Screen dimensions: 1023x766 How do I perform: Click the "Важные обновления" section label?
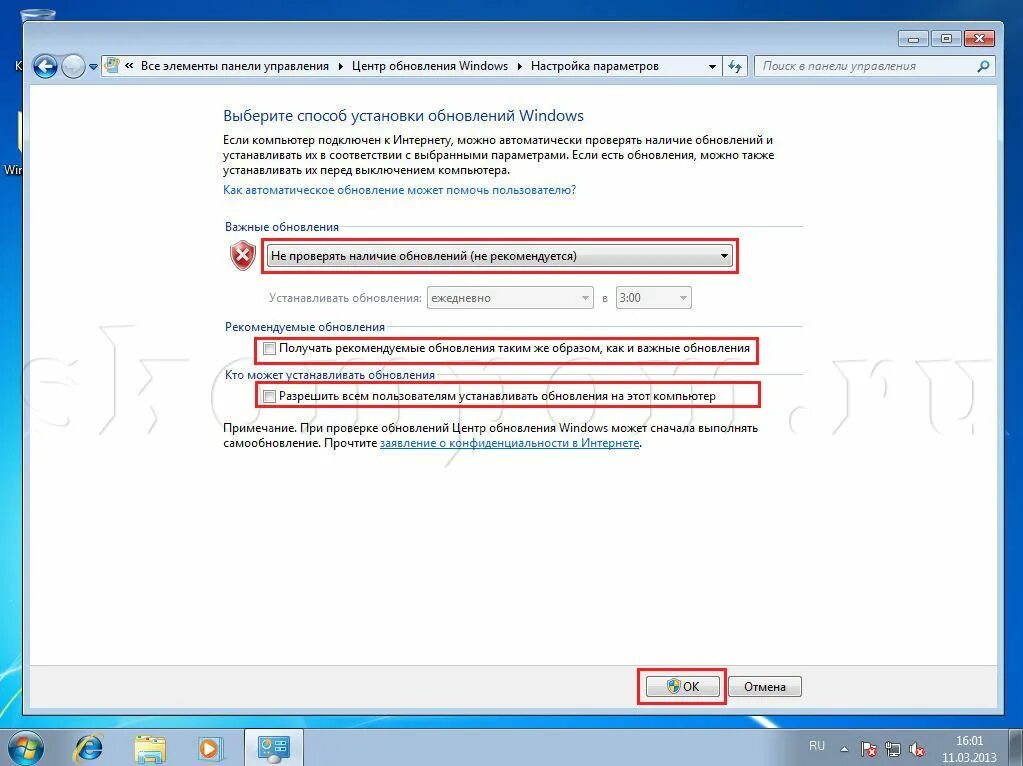[x=282, y=227]
